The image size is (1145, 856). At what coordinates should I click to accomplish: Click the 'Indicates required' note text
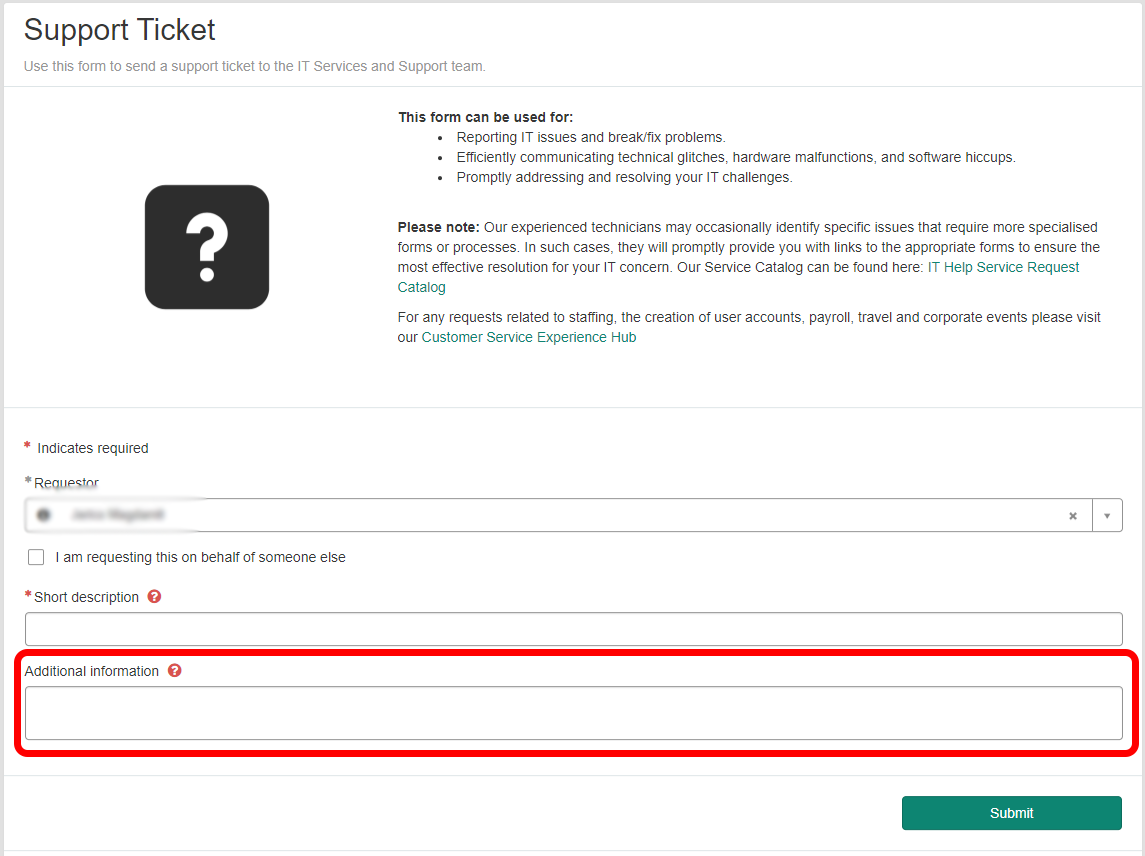point(93,448)
